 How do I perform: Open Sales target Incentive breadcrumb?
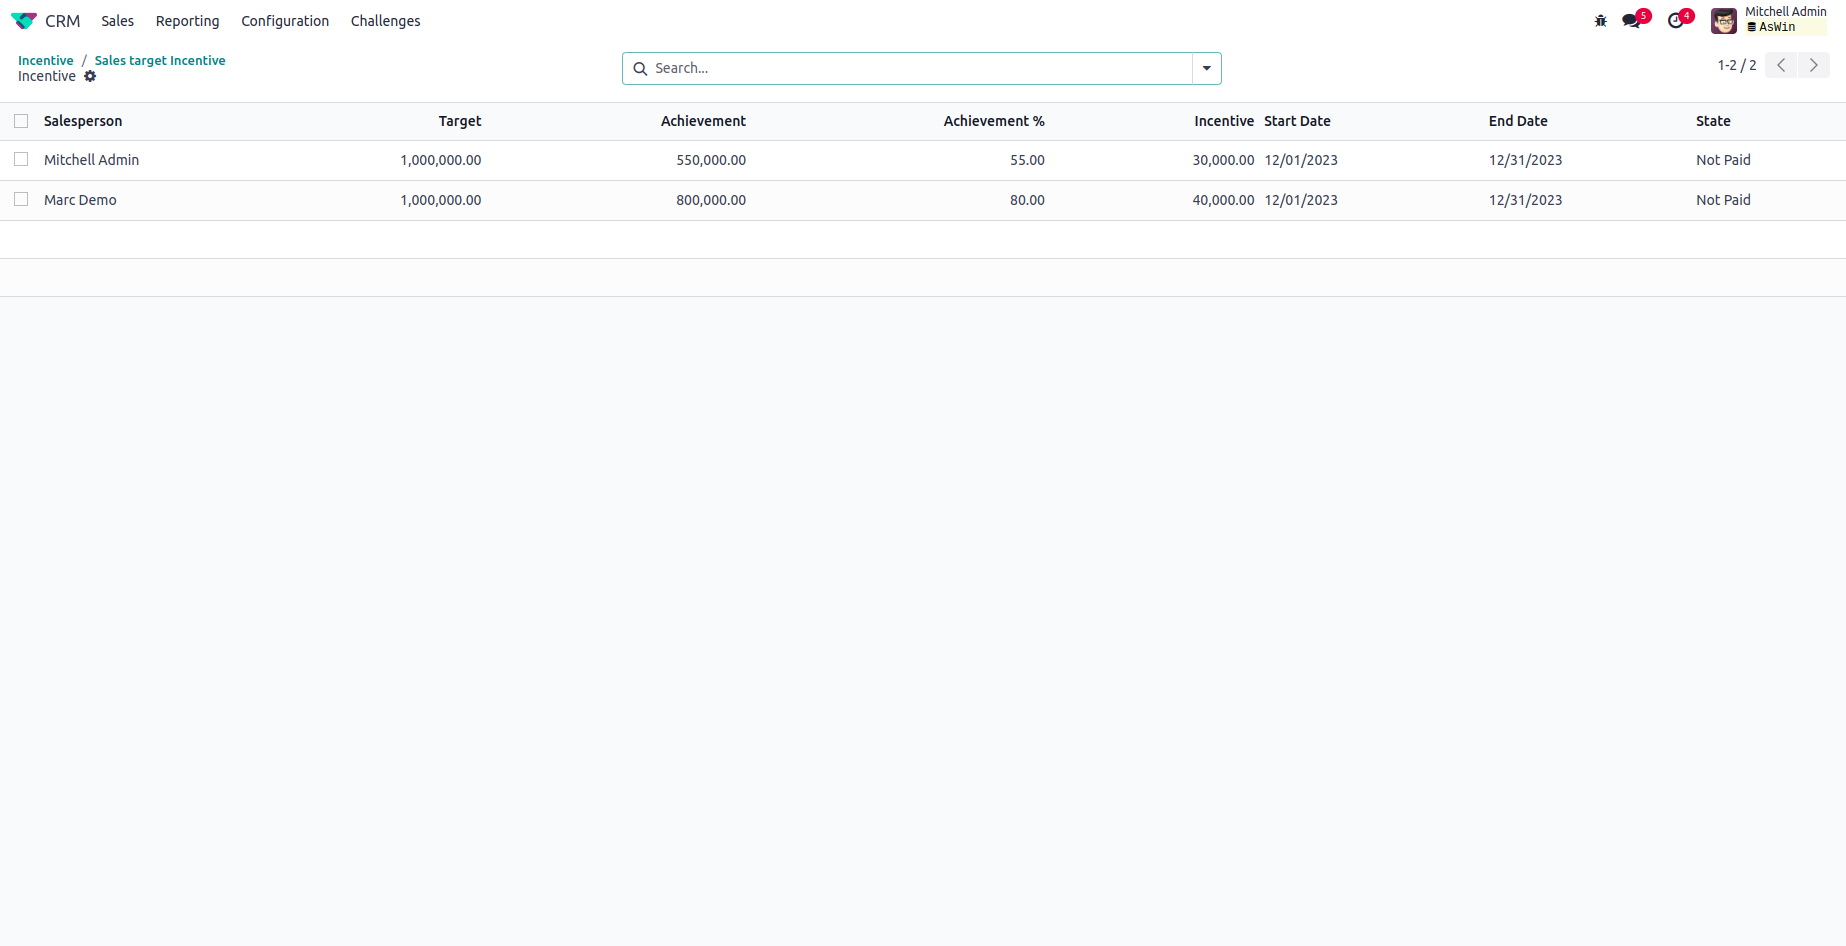tap(160, 60)
